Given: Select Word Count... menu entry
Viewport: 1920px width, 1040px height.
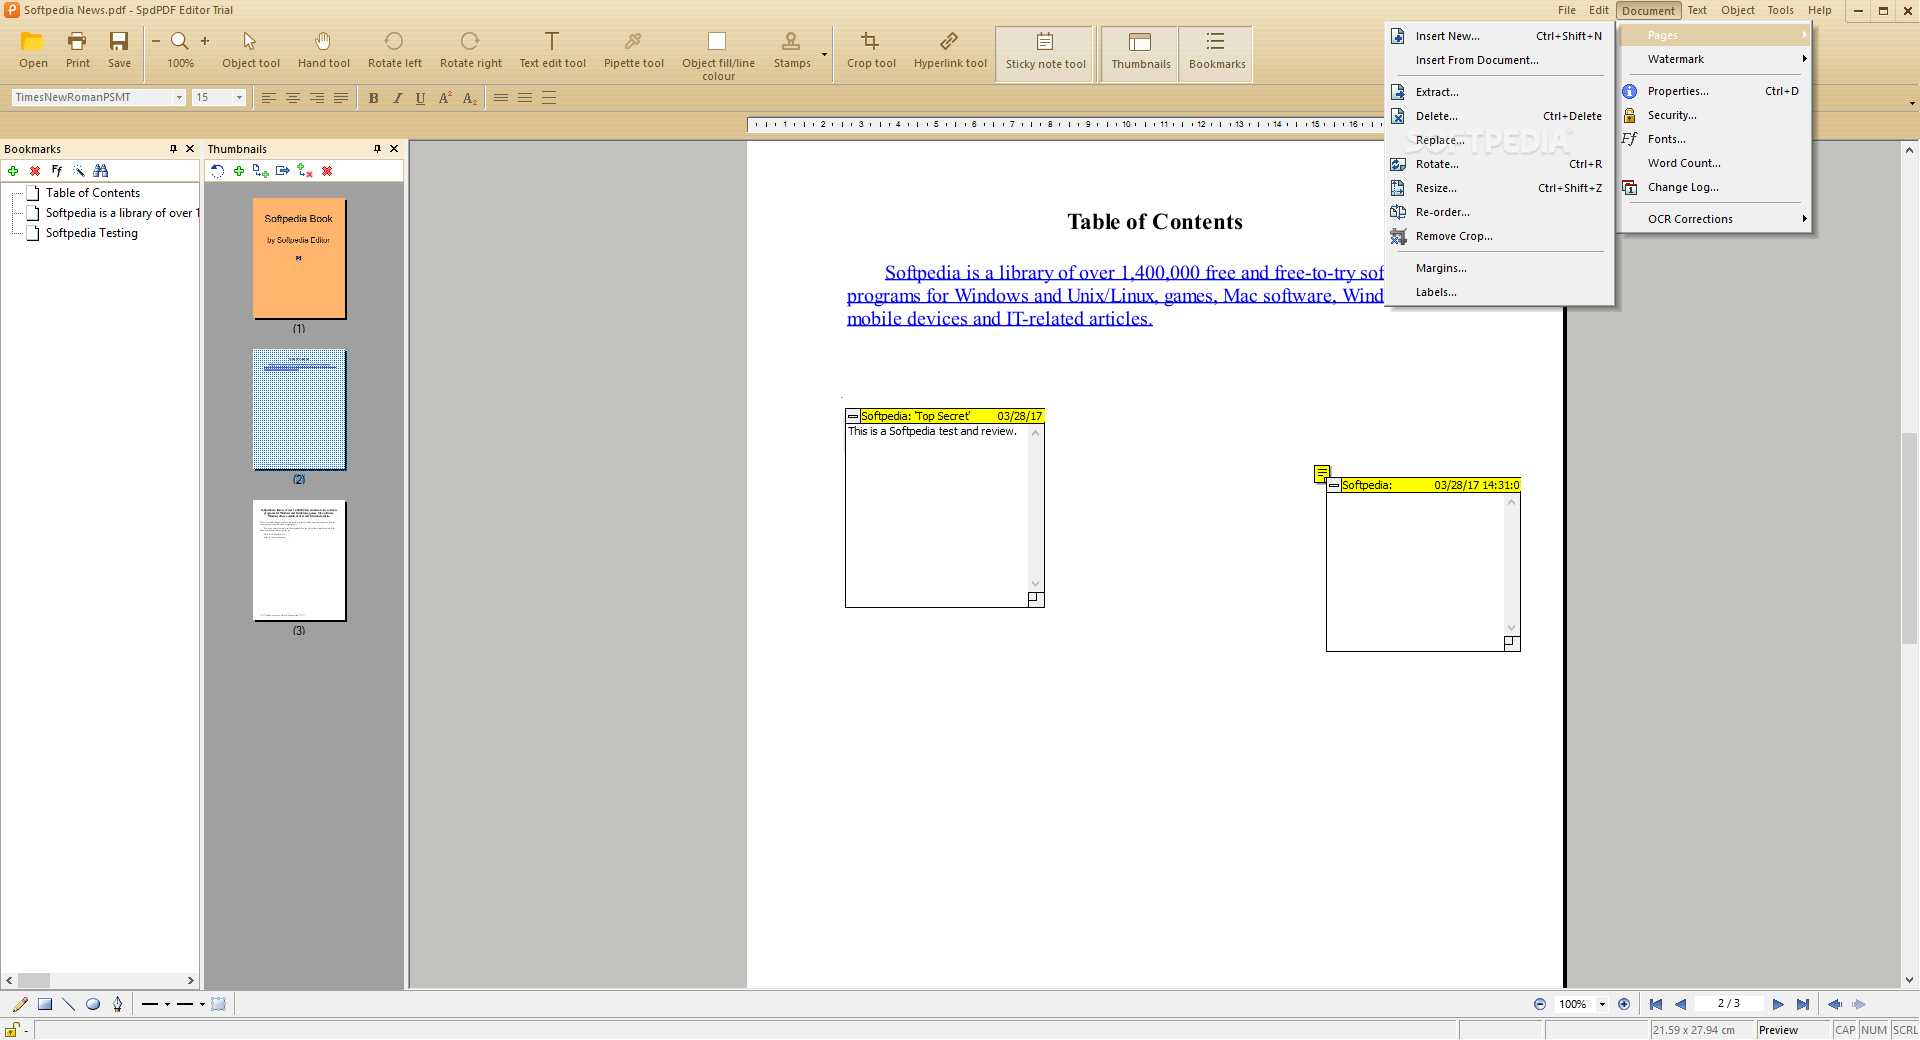Looking at the screenshot, I should 1715,163.
